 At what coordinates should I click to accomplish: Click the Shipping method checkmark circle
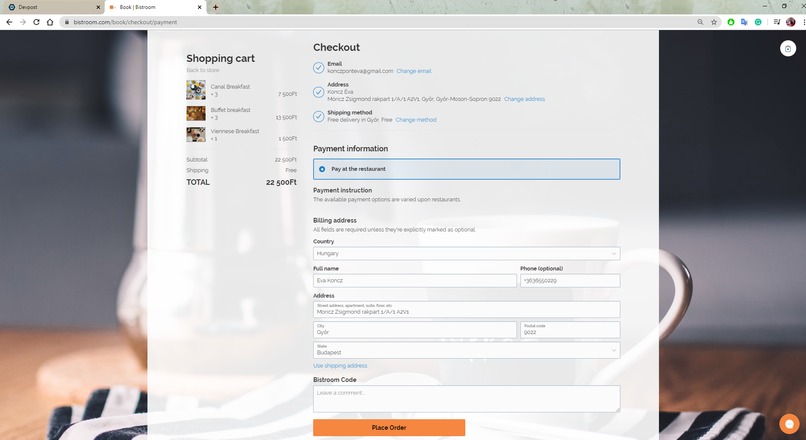[x=318, y=116]
